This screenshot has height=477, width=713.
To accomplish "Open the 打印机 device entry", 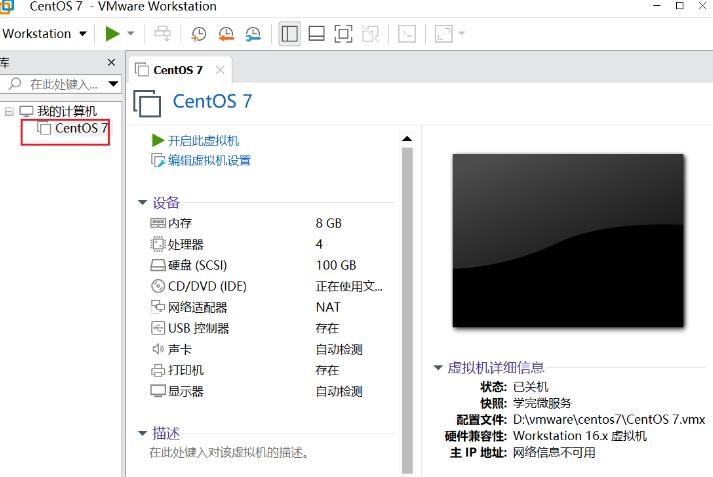I will [x=186, y=370].
